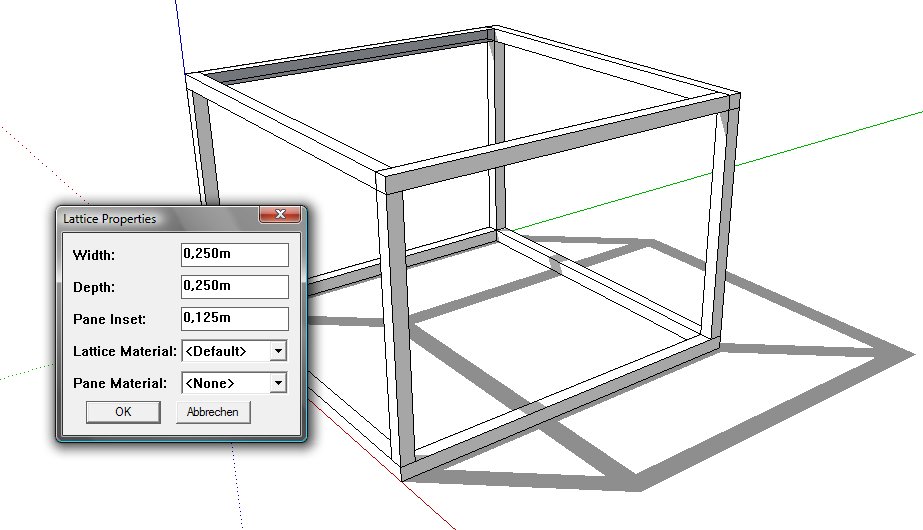Click the "Width:" label
The image size is (923, 530).
[x=94, y=255]
